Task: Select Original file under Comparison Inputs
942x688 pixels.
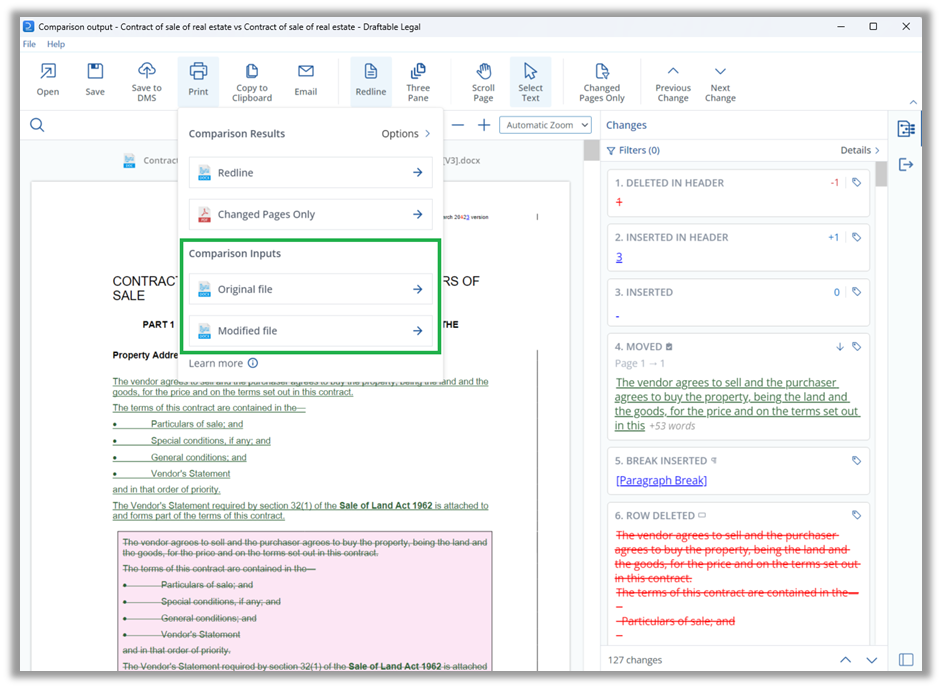Action: pyautogui.click(x=311, y=289)
